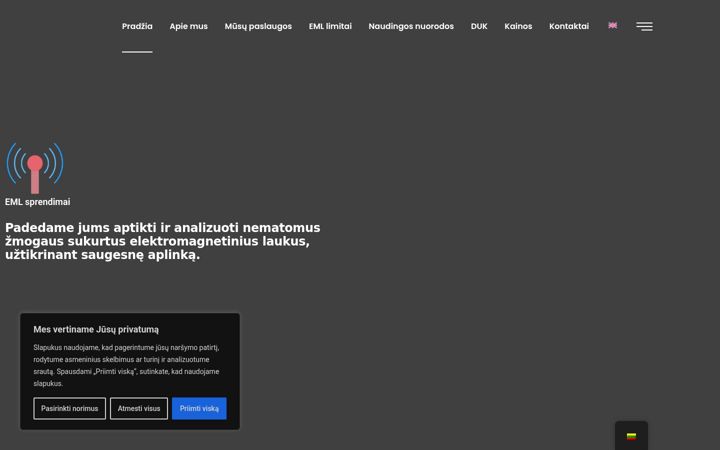Click the EML antenna logo
This screenshot has width=720, height=450.
(35, 168)
